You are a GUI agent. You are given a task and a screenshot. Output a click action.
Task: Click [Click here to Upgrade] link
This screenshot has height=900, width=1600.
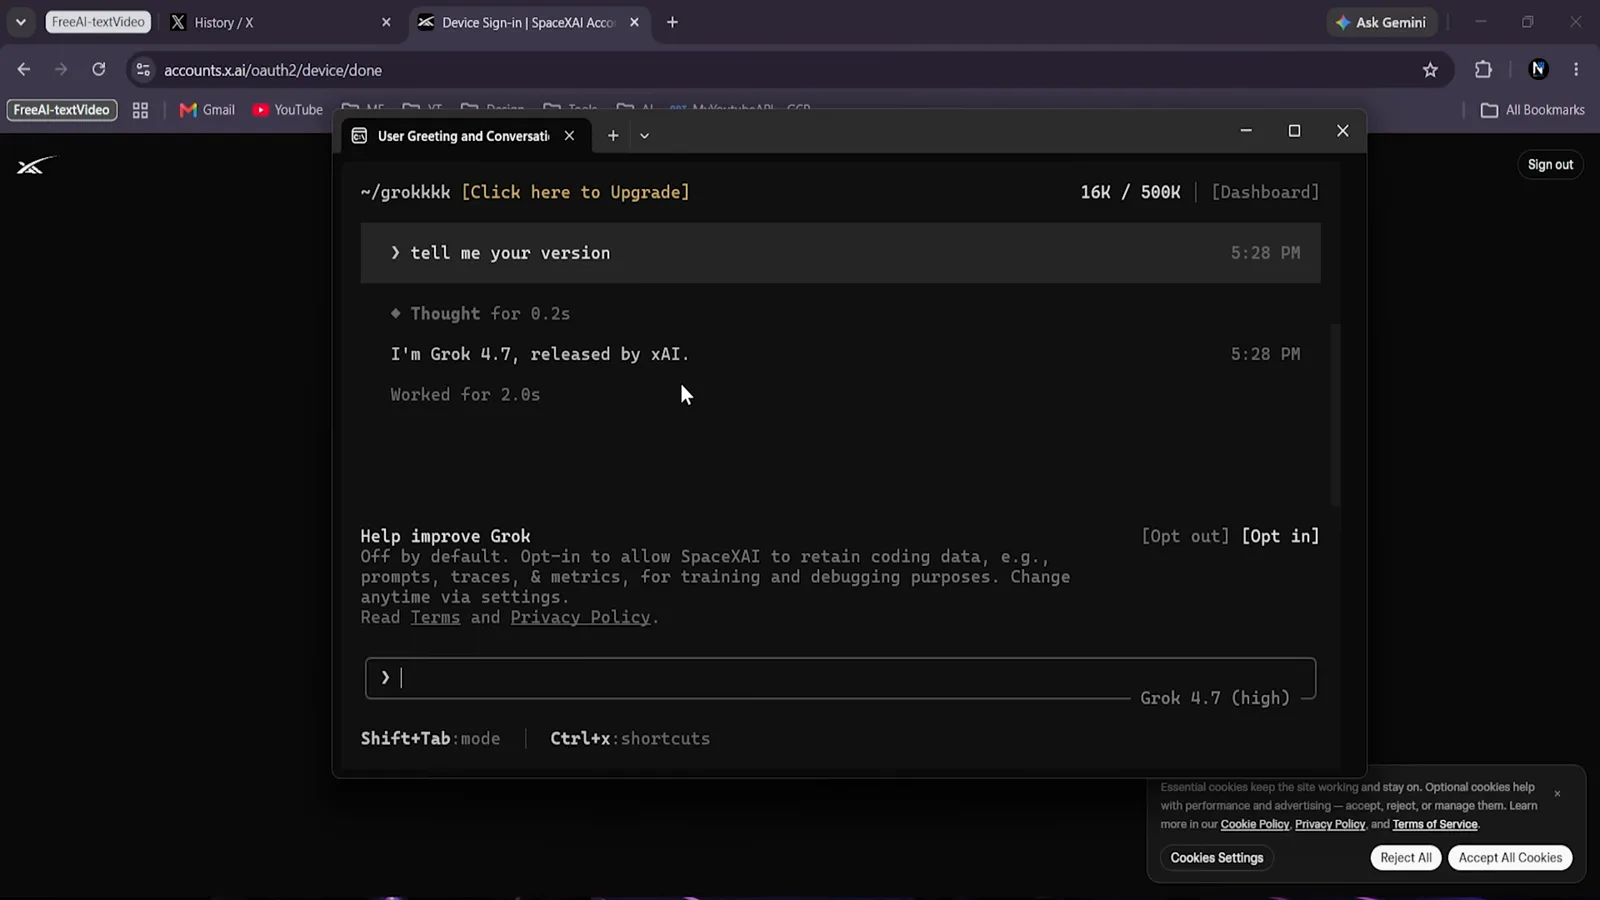(575, 192)
